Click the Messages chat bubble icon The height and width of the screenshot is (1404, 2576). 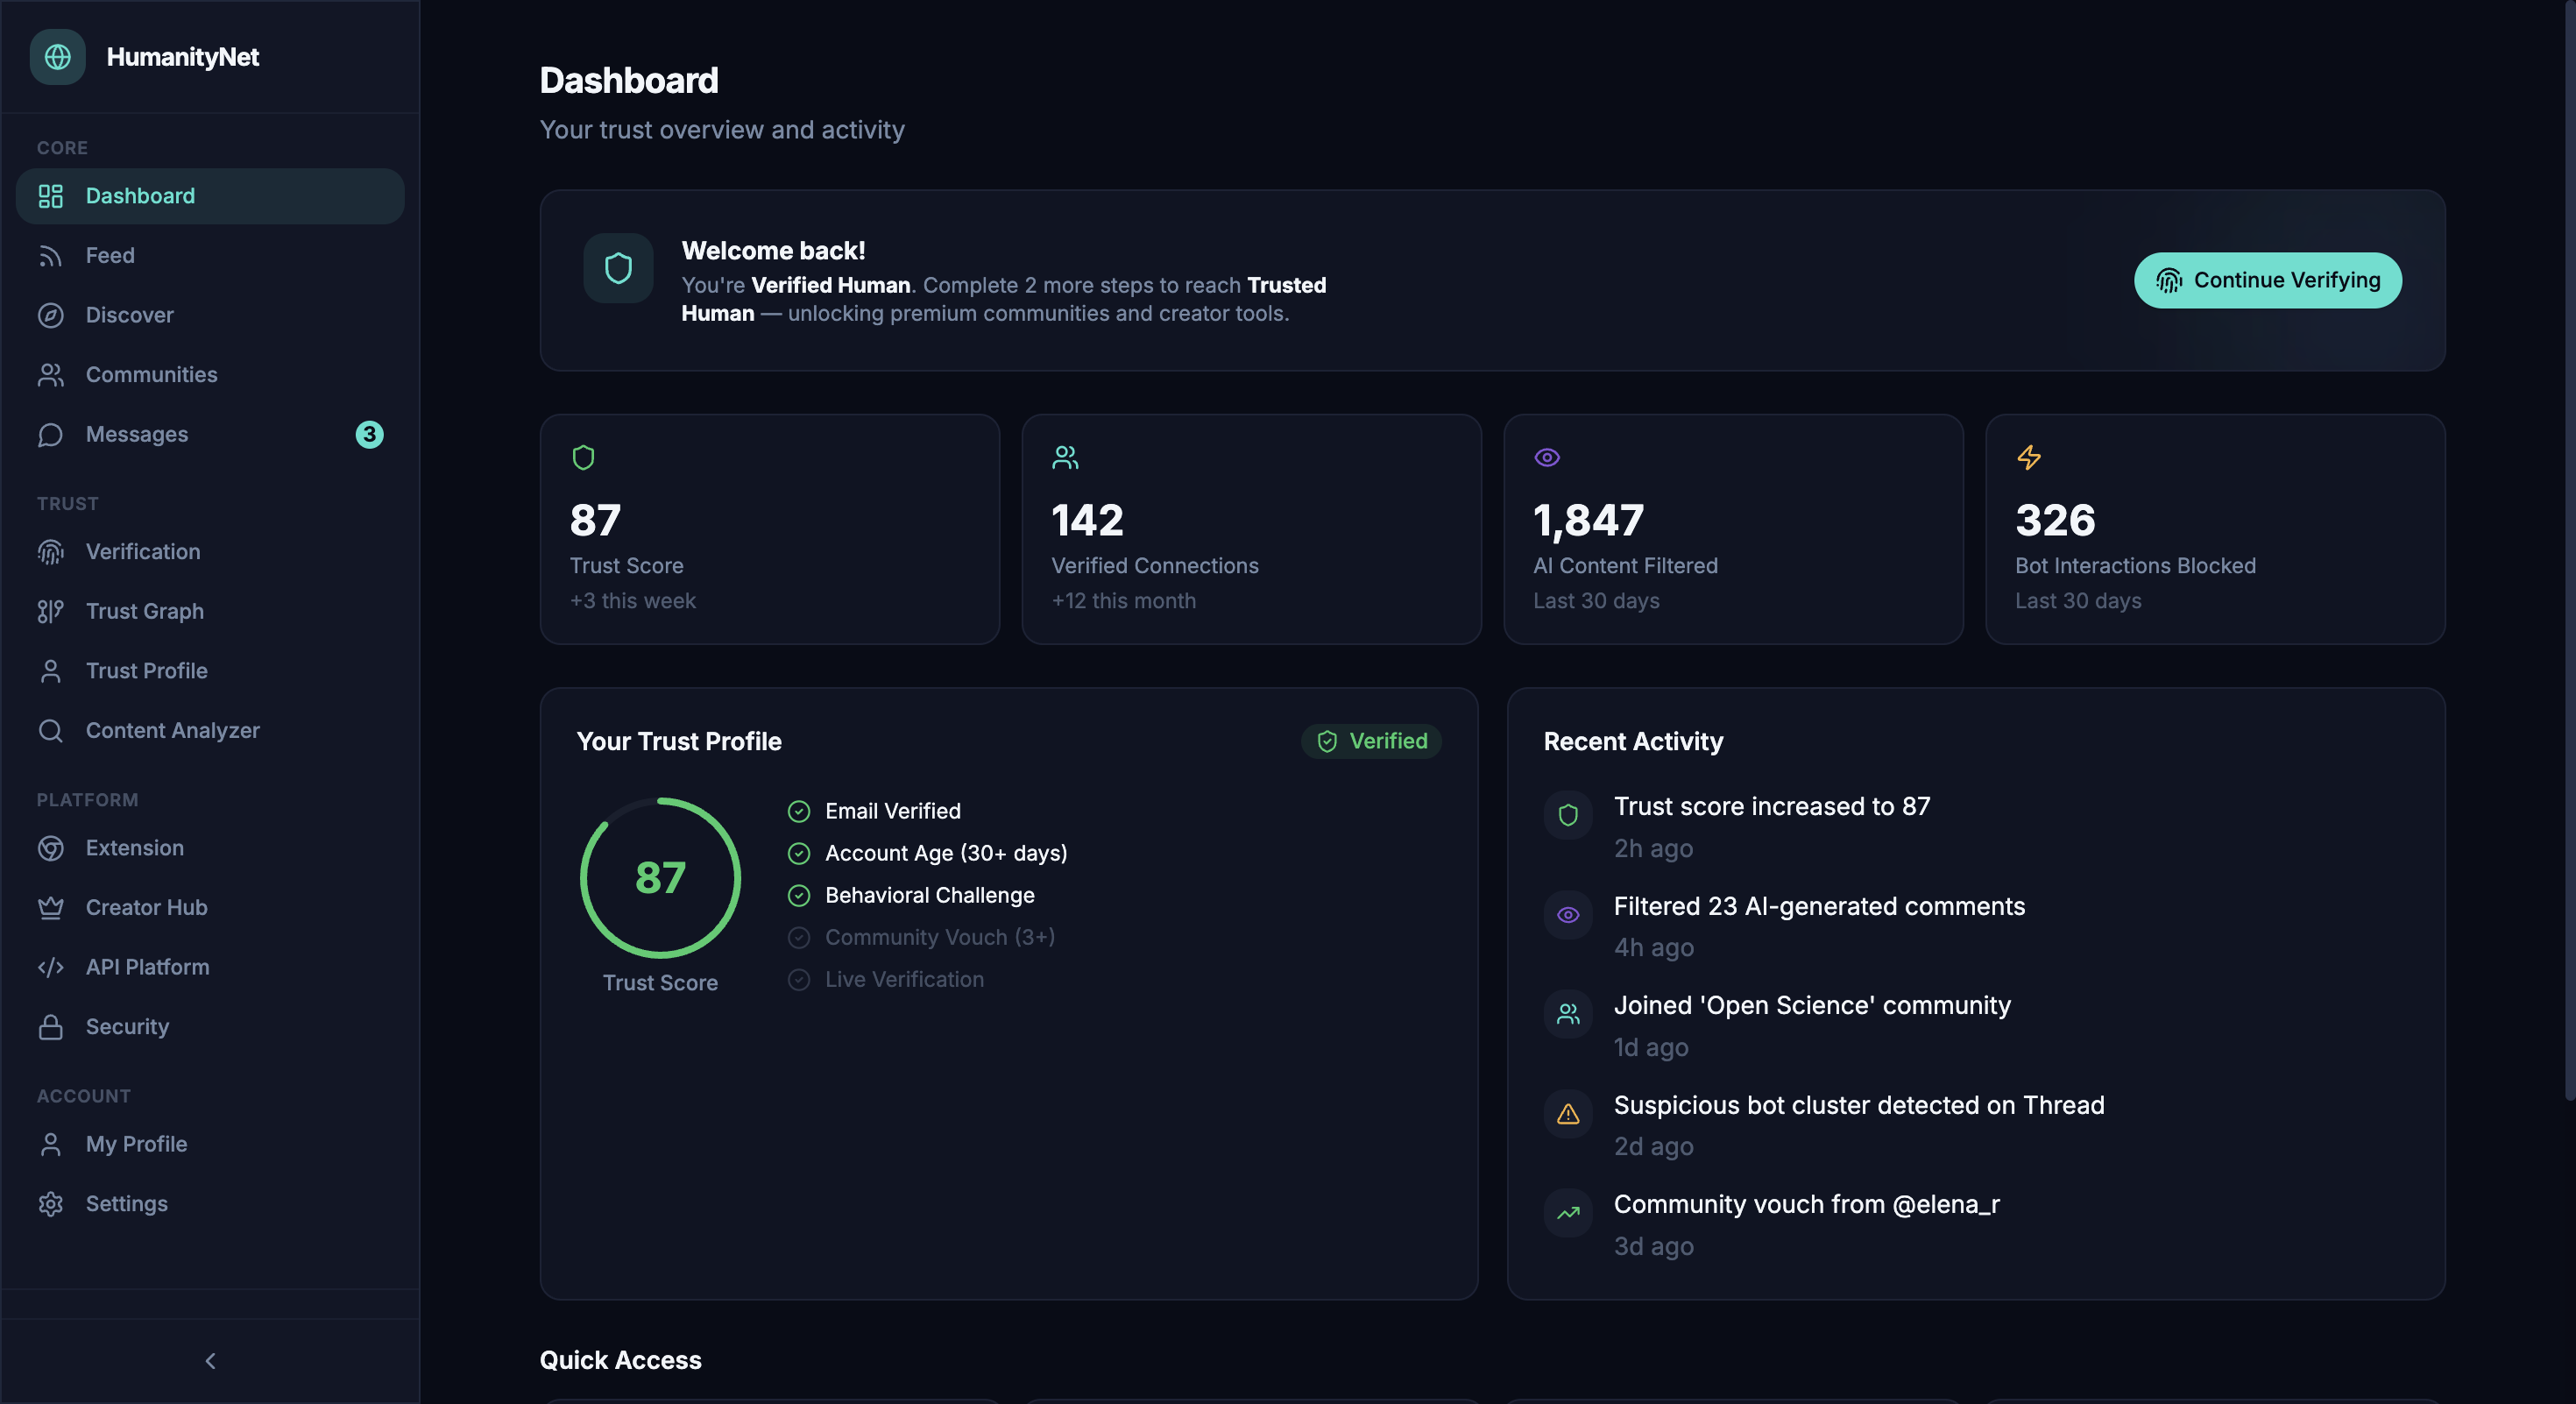tap(51, 434)
